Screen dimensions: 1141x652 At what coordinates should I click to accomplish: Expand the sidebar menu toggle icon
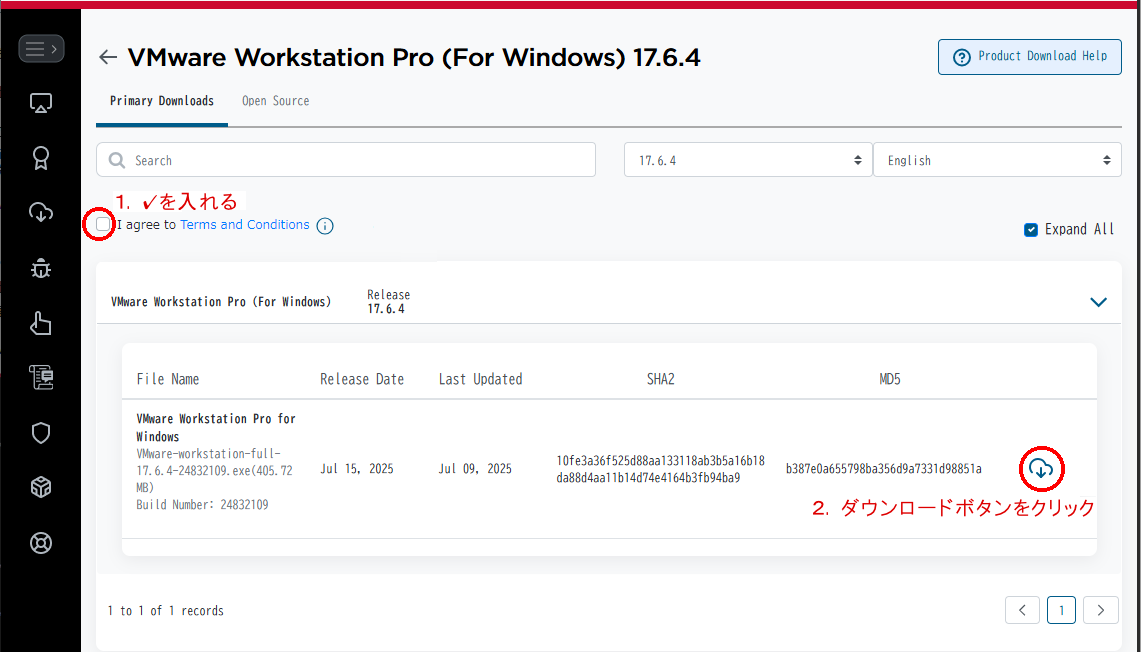point(41,47)
